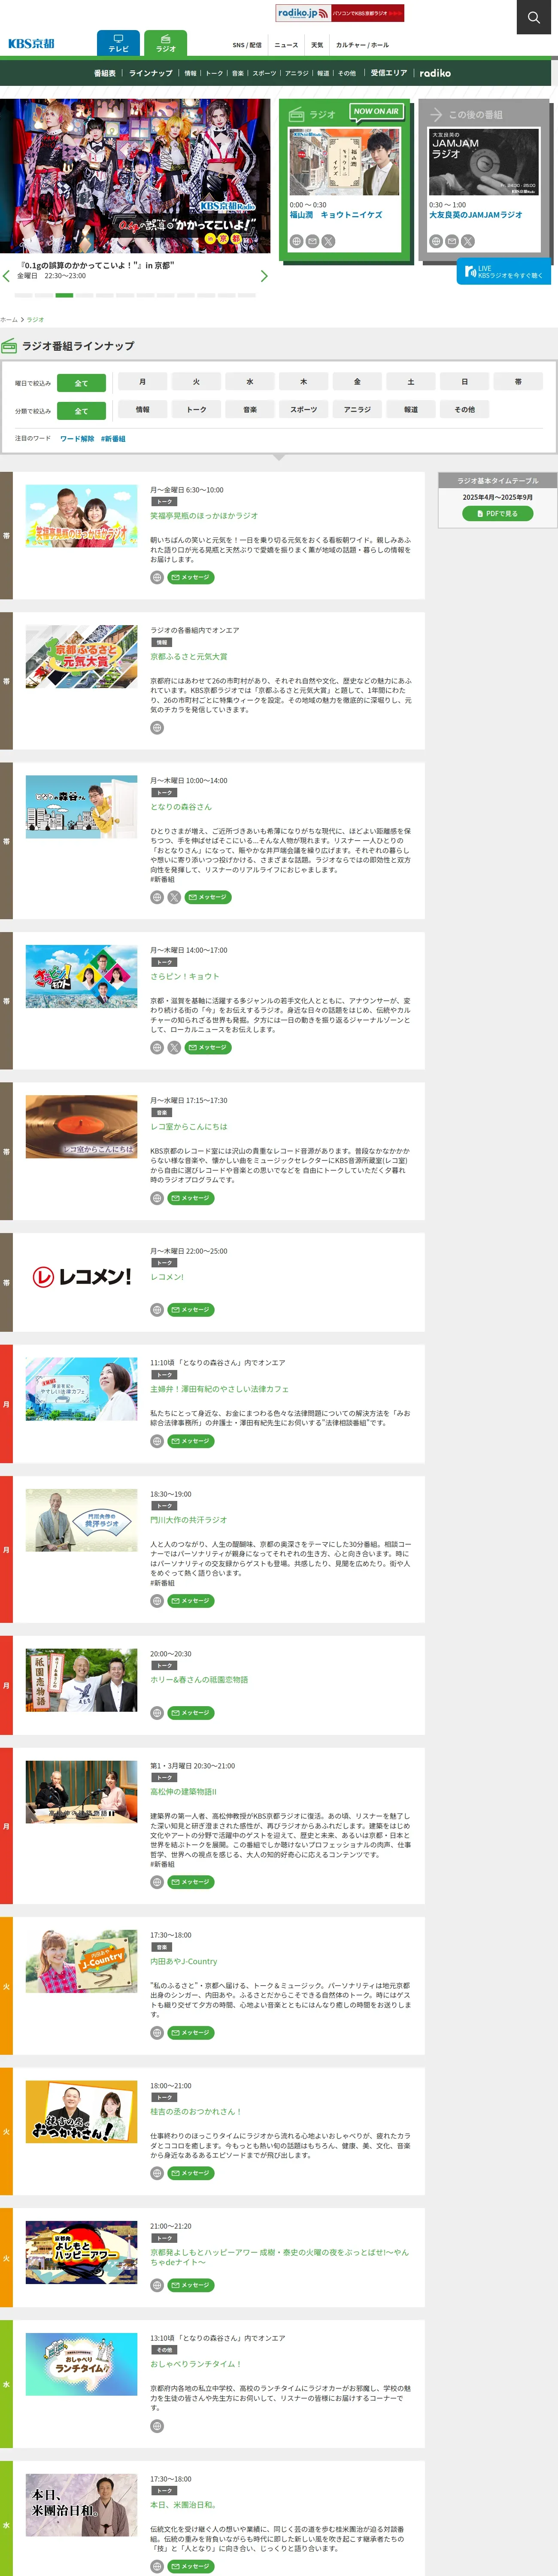
Task: Open X icon for さらピン!キョウト
Action: pos(174,1047)
